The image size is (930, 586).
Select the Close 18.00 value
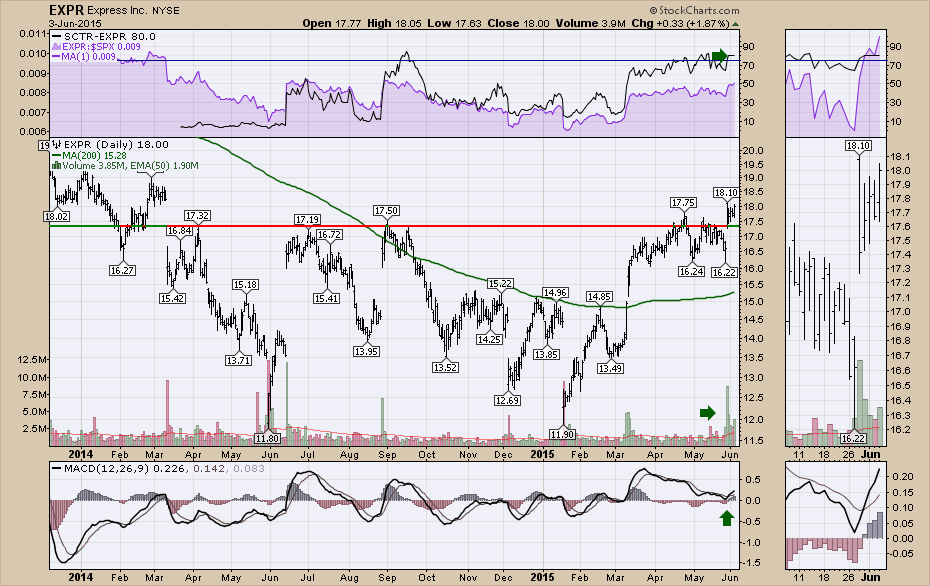(518, 24)
